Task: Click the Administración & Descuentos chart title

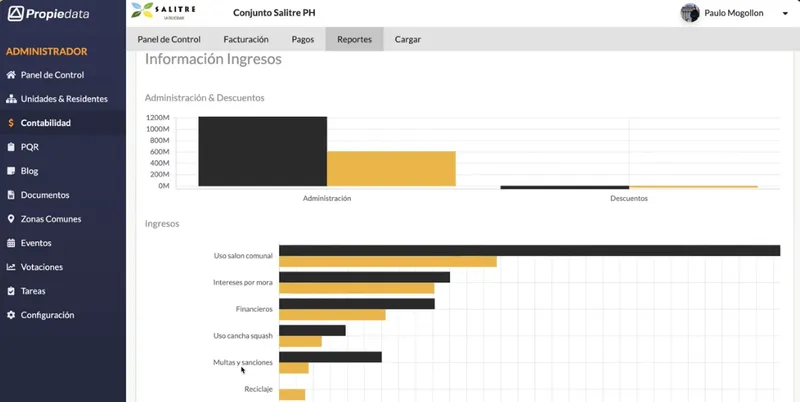Action: pos(205,97)
